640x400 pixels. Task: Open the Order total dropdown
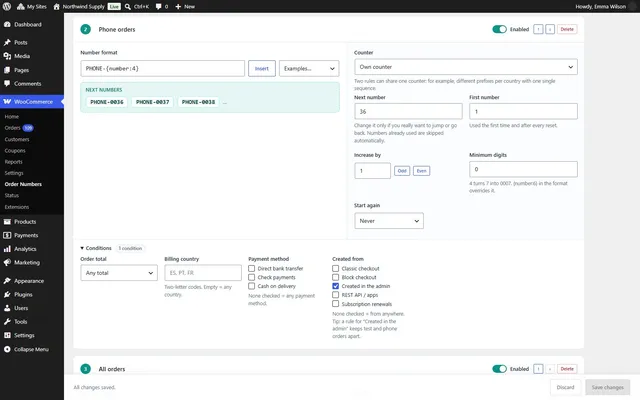coord(119,273)
